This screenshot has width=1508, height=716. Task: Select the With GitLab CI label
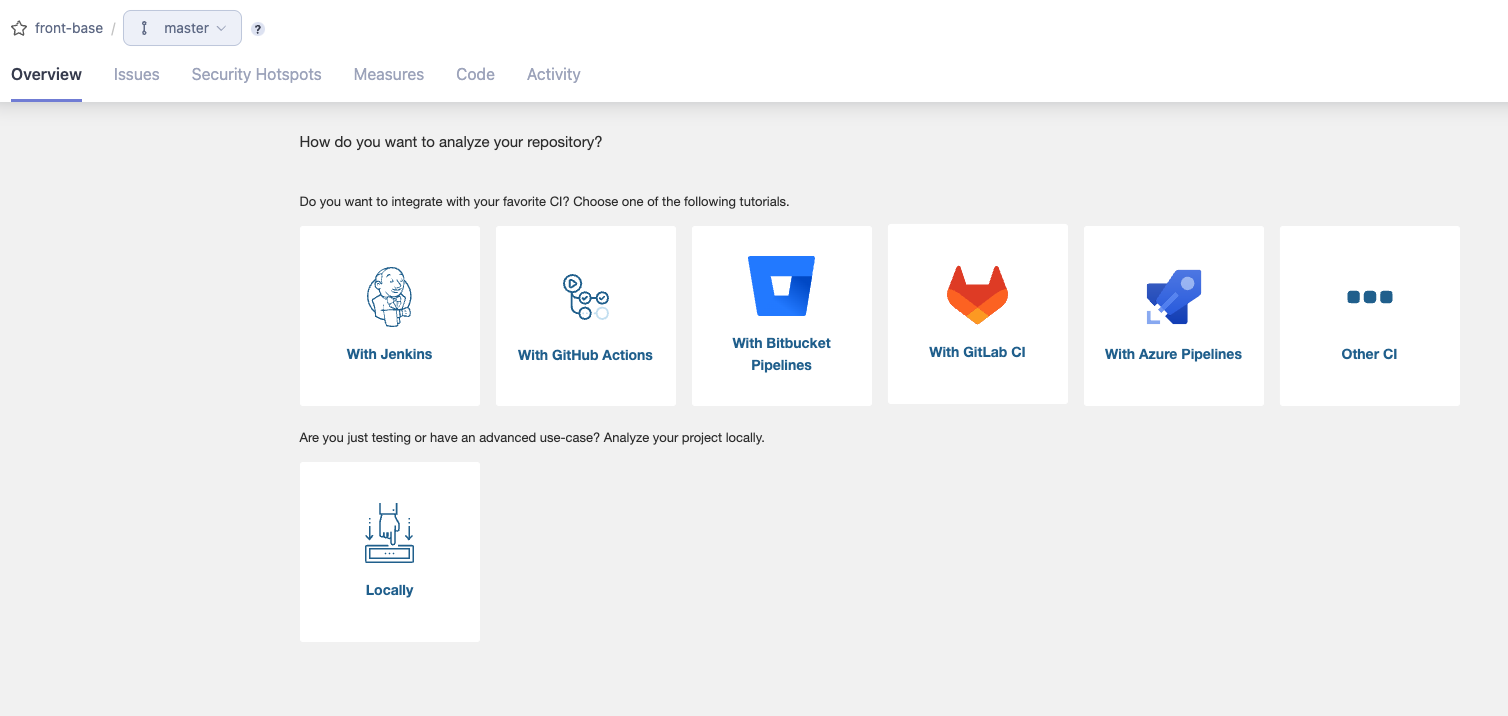(977, 352)
